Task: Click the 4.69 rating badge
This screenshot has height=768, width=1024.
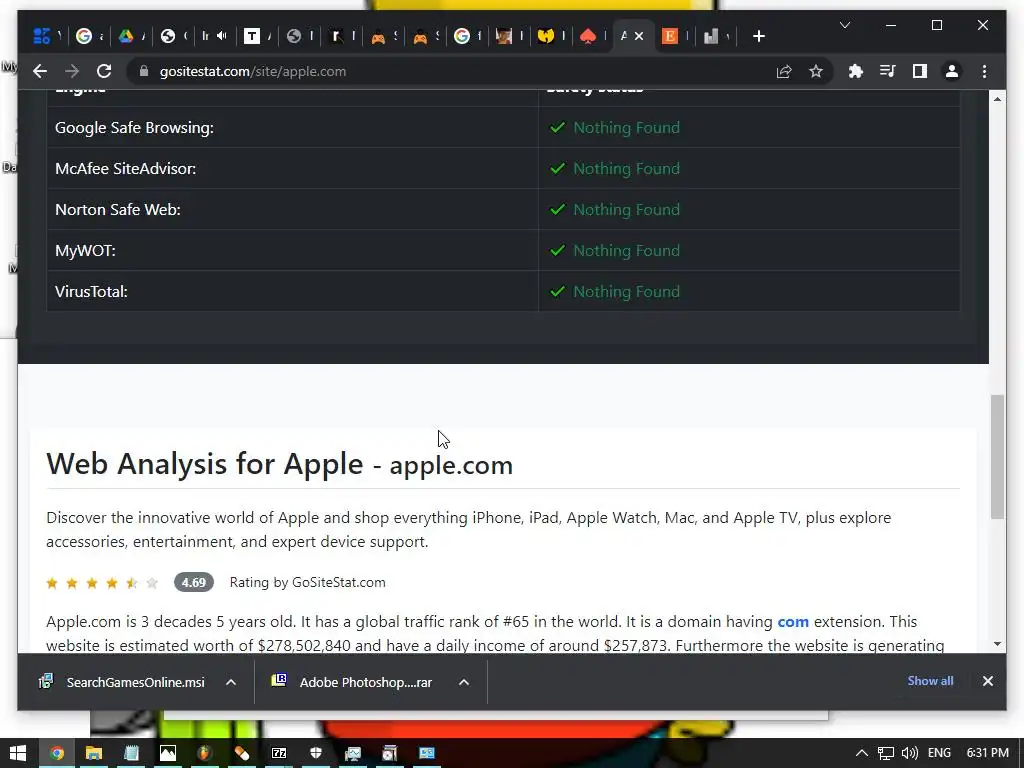Action: point(193,583)
